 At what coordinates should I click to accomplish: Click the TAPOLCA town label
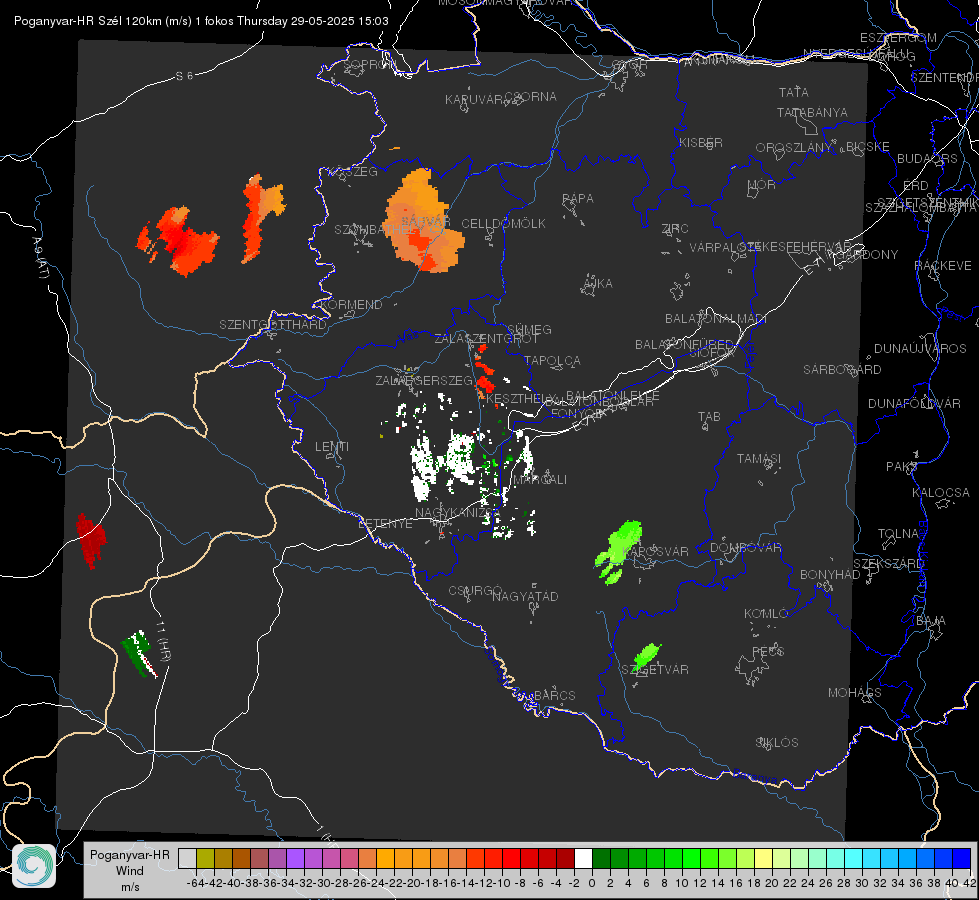coord(552,361)
